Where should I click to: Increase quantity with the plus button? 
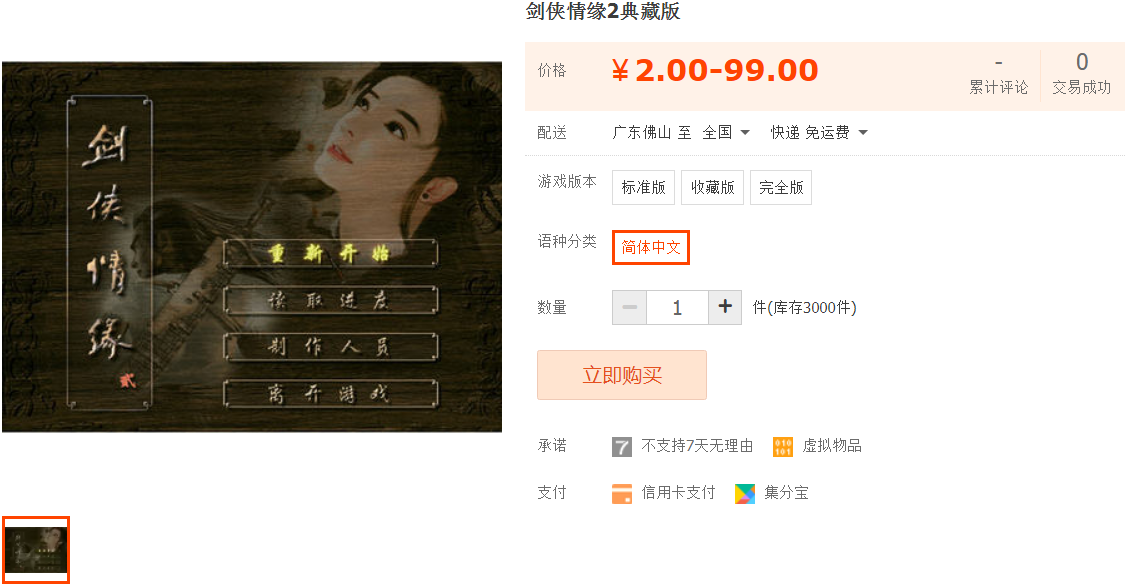pyautogui.click(x=725, y=307)
